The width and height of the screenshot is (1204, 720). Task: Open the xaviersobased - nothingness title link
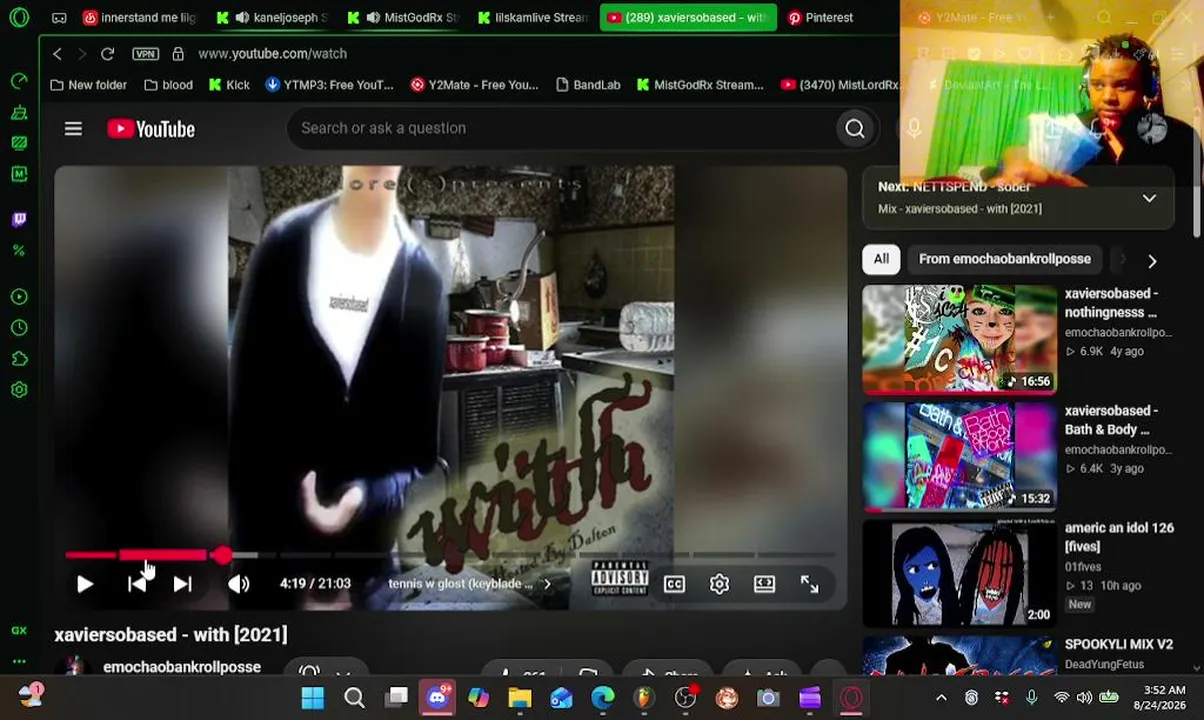pos(1111,303)
